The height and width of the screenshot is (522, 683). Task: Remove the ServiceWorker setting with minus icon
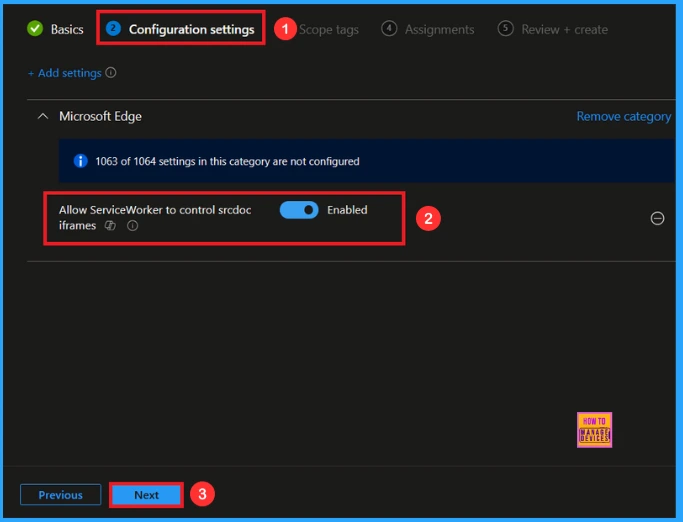coord(657,218)
